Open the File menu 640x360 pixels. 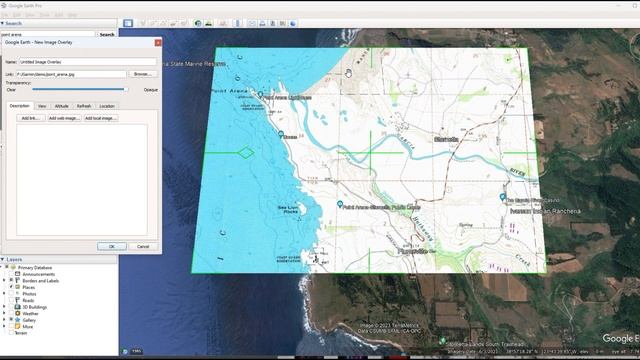point(5,15)
